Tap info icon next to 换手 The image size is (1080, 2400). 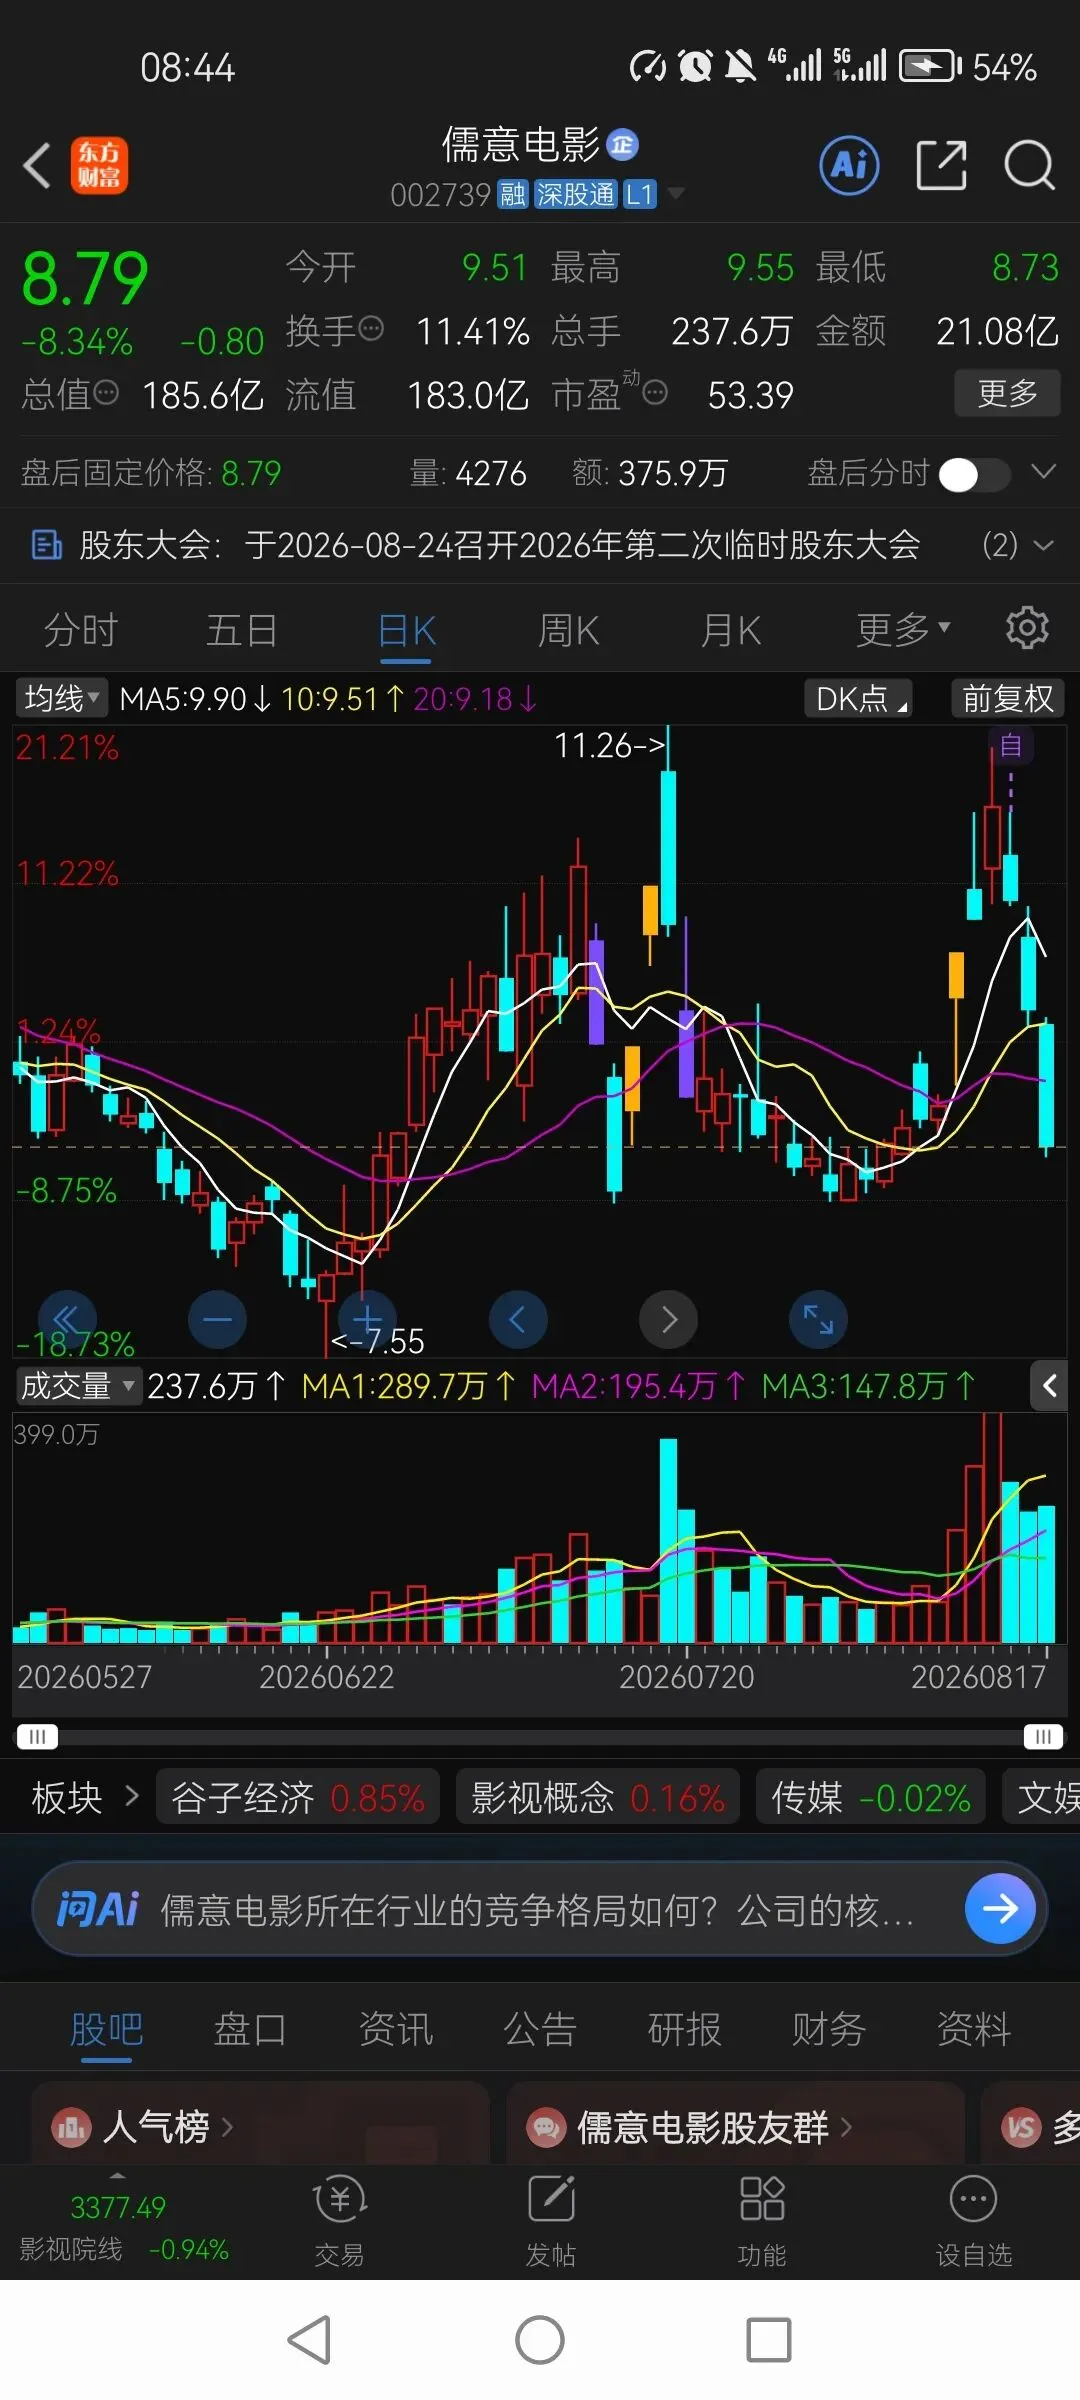(371, 329)
